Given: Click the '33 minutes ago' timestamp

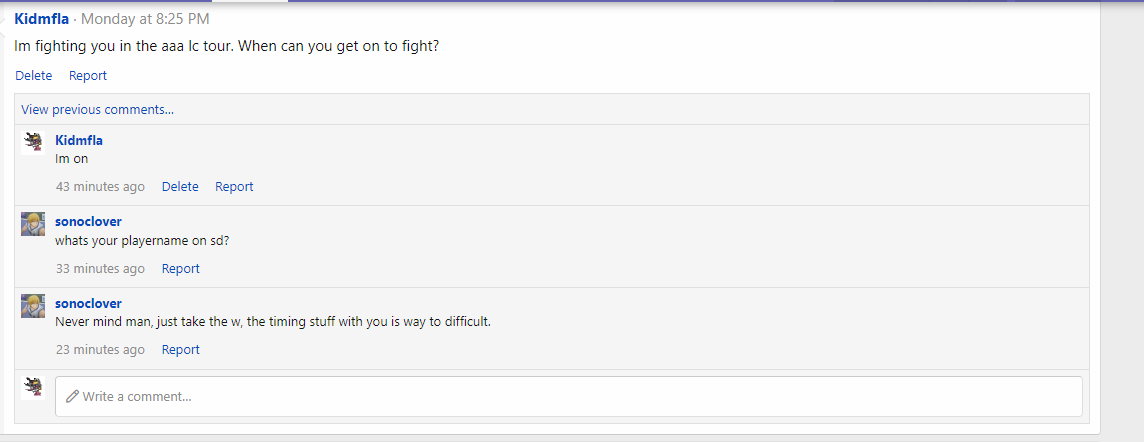Looking at the screenshot, I should pos(100,268).
